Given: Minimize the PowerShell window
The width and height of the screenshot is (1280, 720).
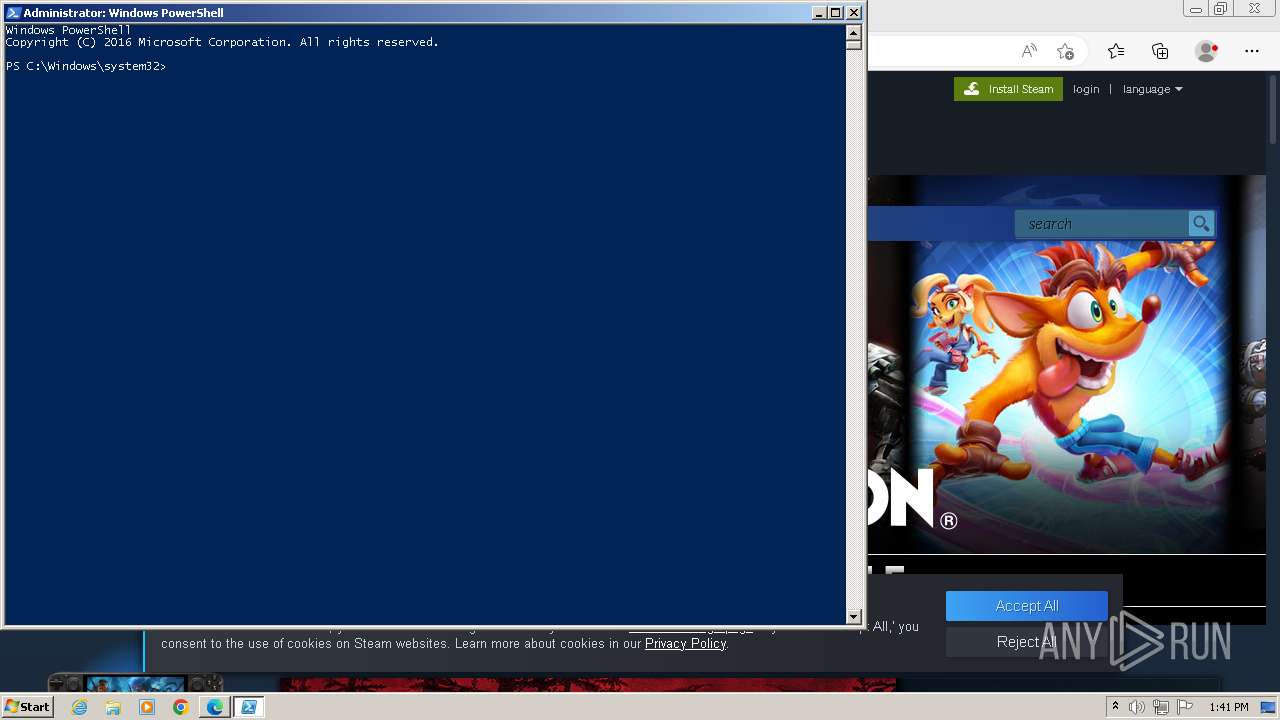Looking at the screenshot, I should tap(818, 13).
